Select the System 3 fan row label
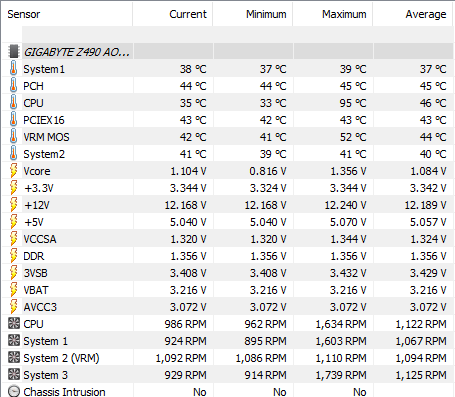This screenshot has height=397, width=455. (45, 375)
